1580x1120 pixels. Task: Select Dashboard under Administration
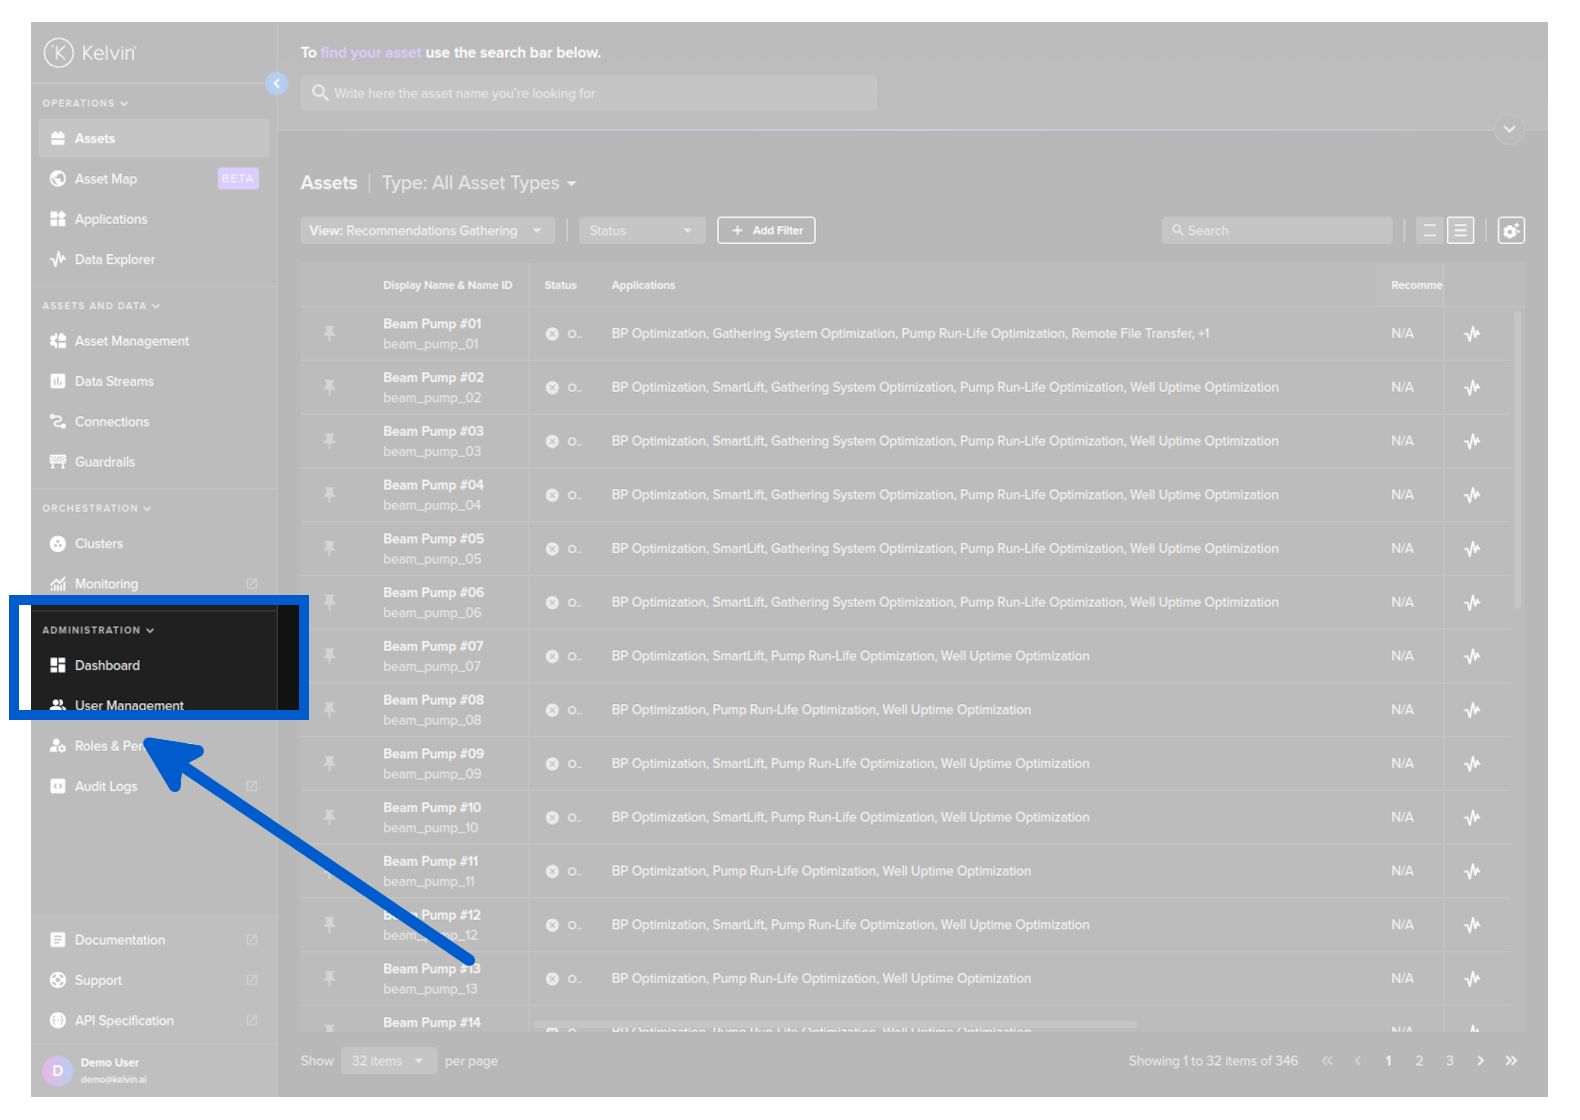[107, 666]
